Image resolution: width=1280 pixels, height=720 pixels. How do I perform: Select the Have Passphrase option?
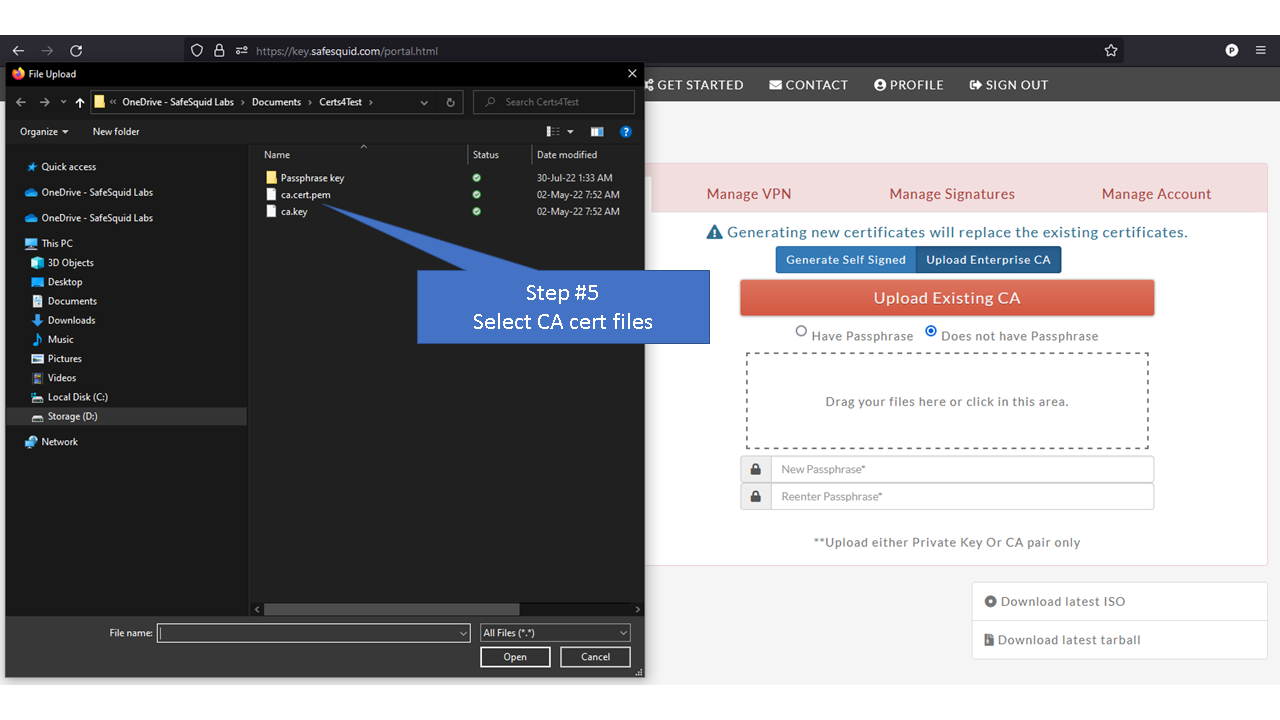801,332
